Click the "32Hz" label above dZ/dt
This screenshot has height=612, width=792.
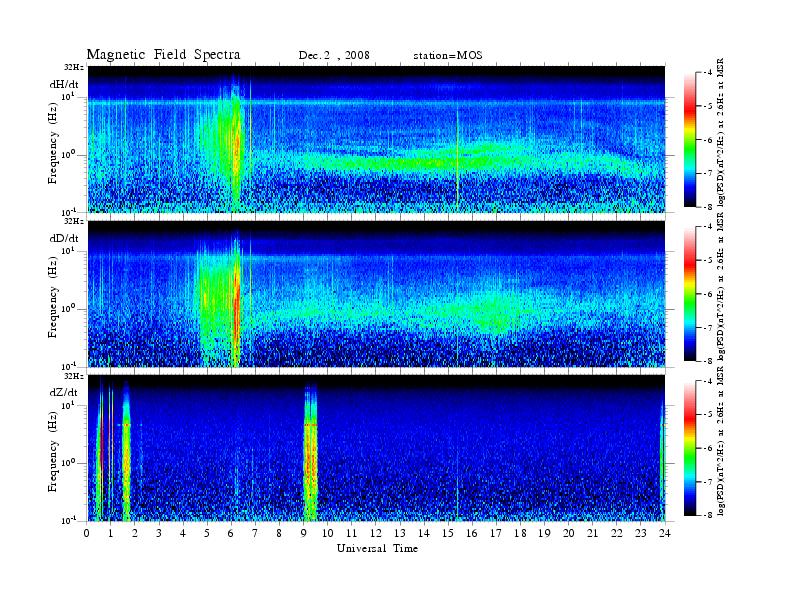[74, 376]
